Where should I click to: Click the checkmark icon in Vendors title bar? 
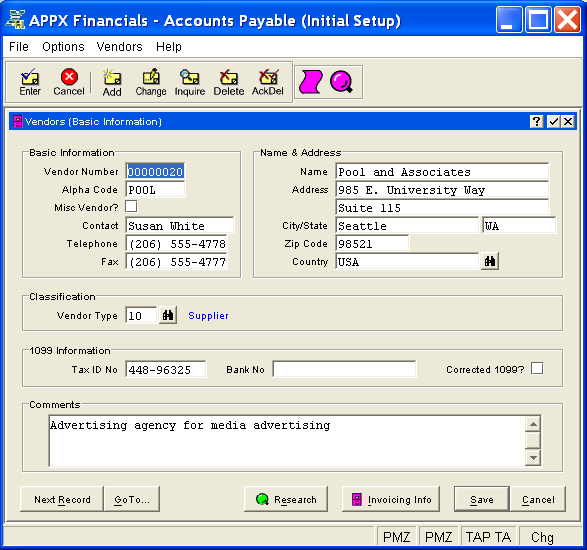coord(553,121)
